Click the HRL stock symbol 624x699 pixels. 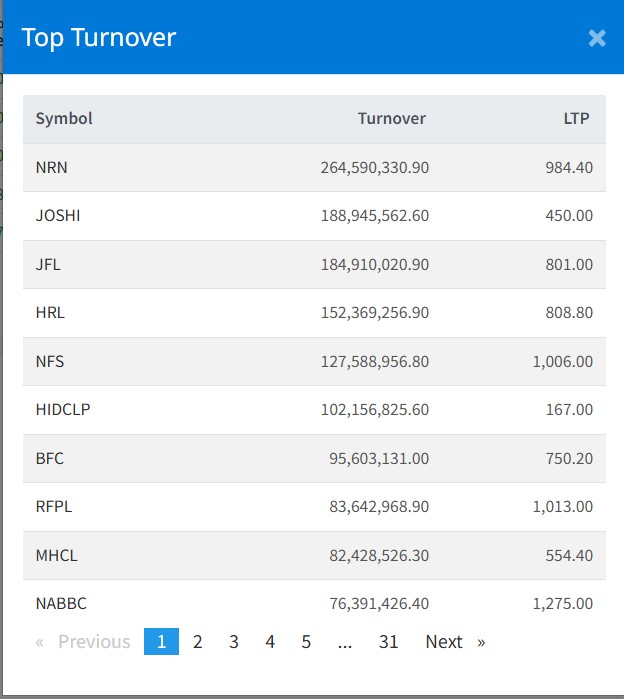(50, 313)
